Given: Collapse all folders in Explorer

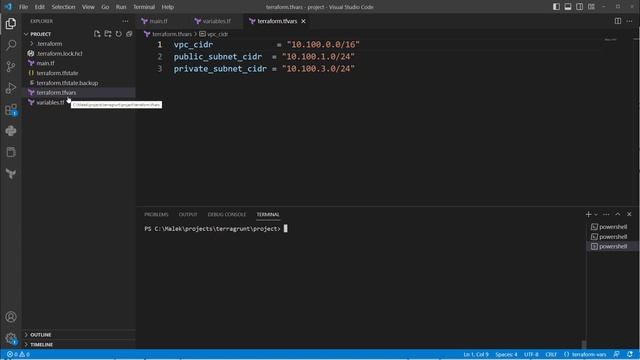Looking at the screenshot, I should click(x=129, y=34).
